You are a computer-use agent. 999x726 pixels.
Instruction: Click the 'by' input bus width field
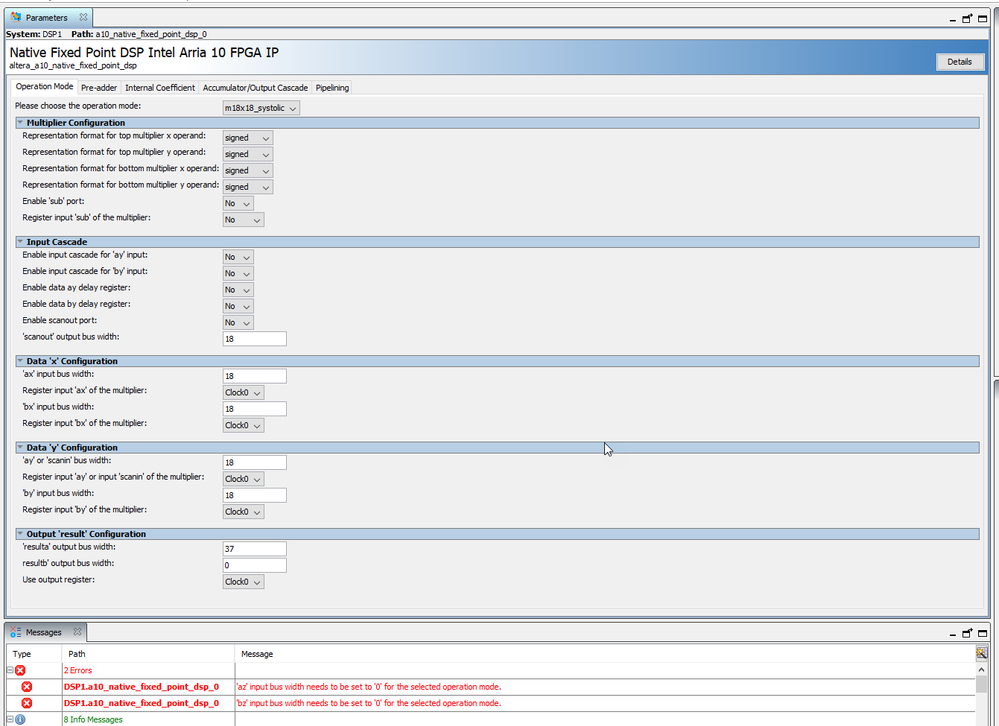pos(254,495)
